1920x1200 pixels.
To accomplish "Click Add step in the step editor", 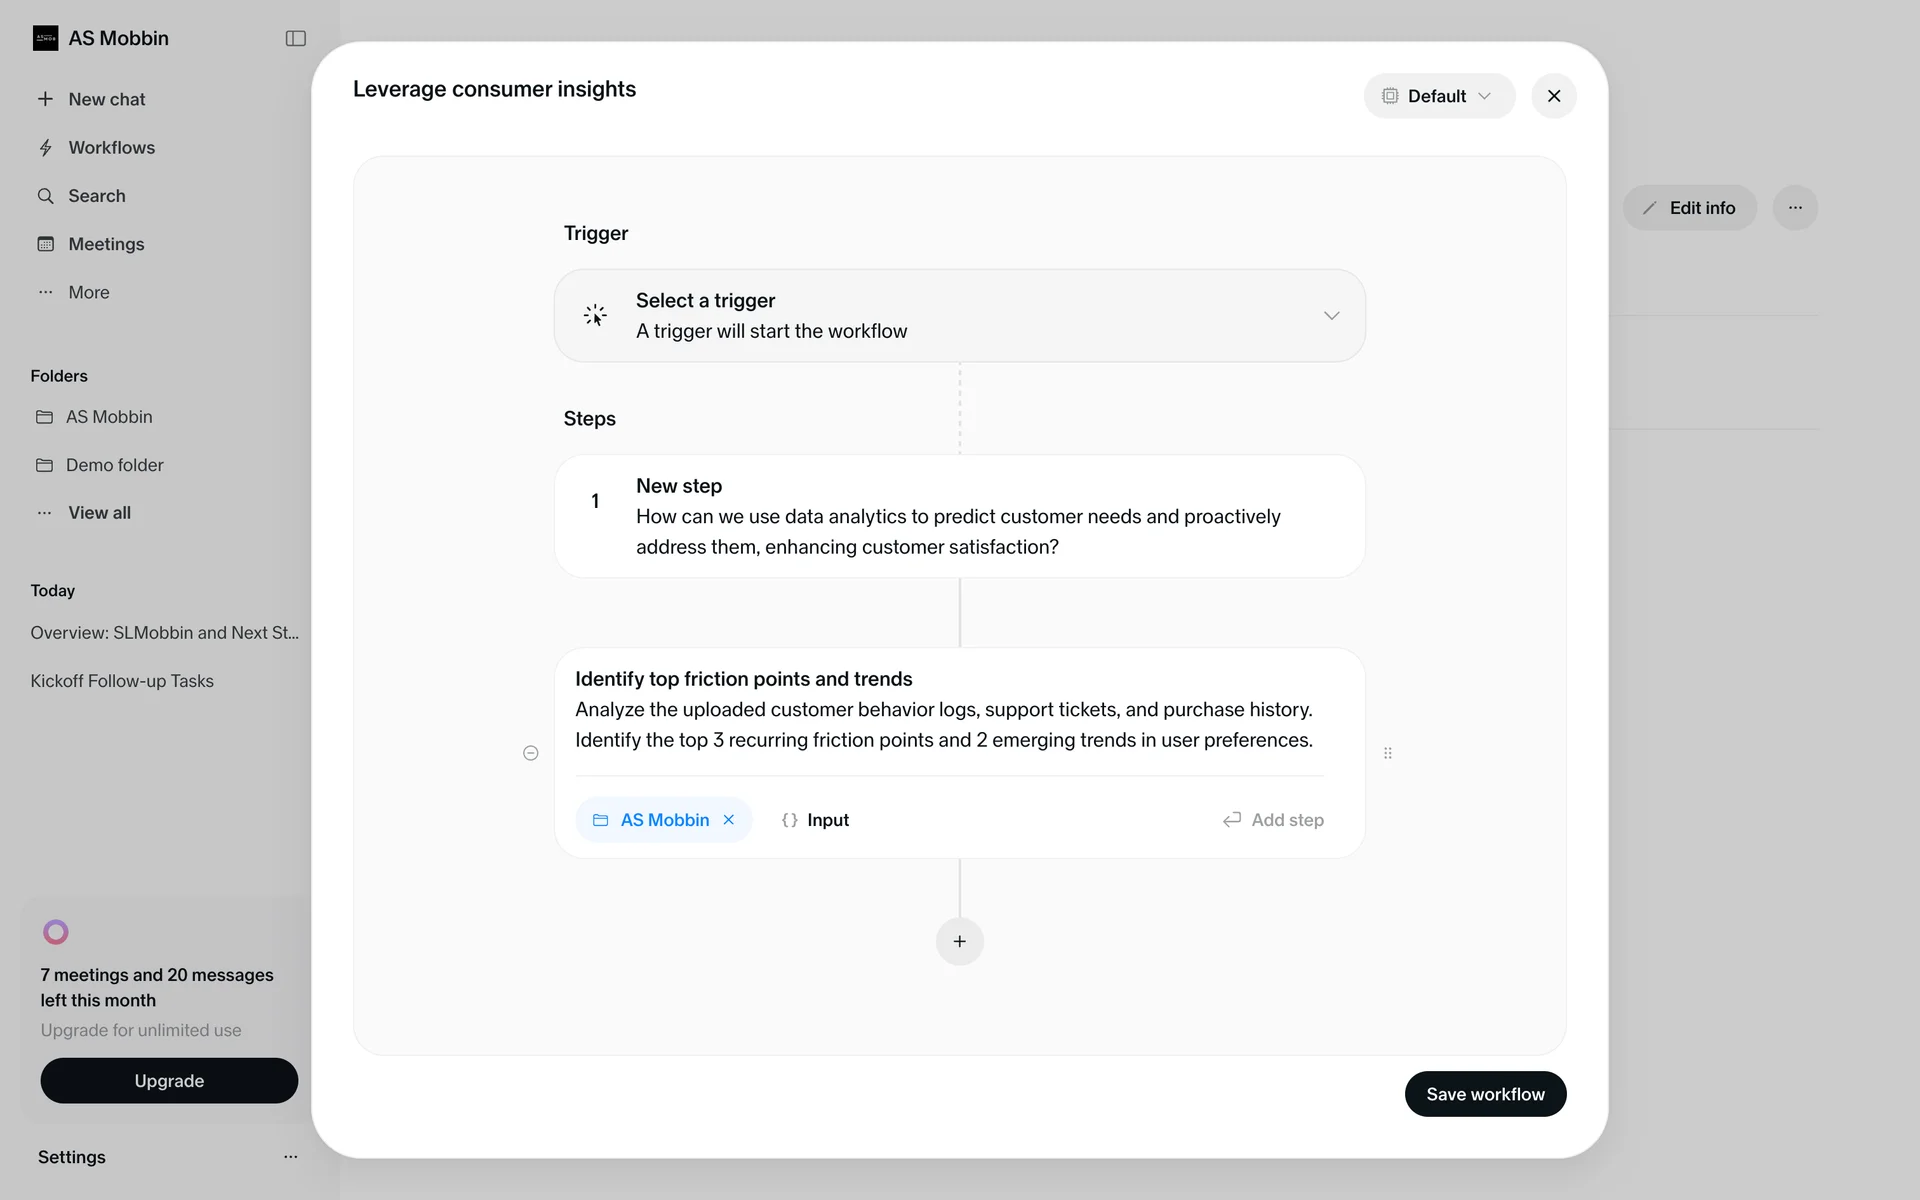I will (x=1273, y=820).
